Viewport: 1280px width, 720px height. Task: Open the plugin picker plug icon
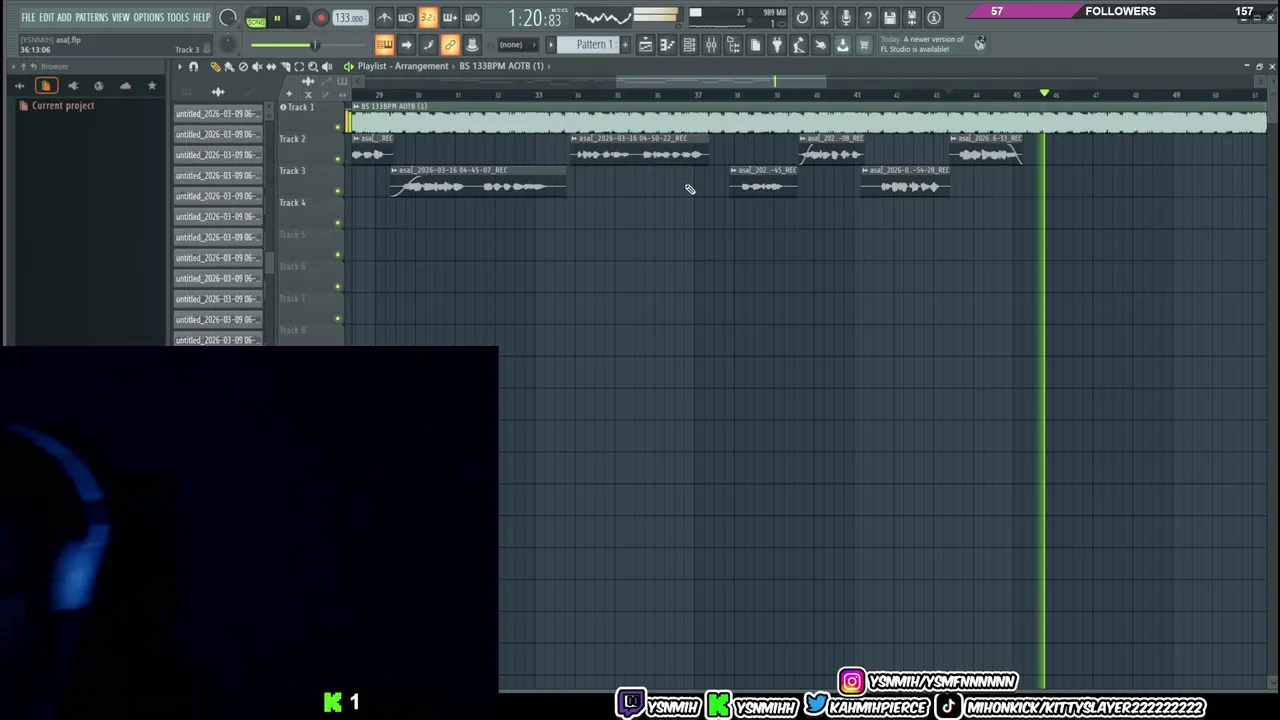[777, 45]
